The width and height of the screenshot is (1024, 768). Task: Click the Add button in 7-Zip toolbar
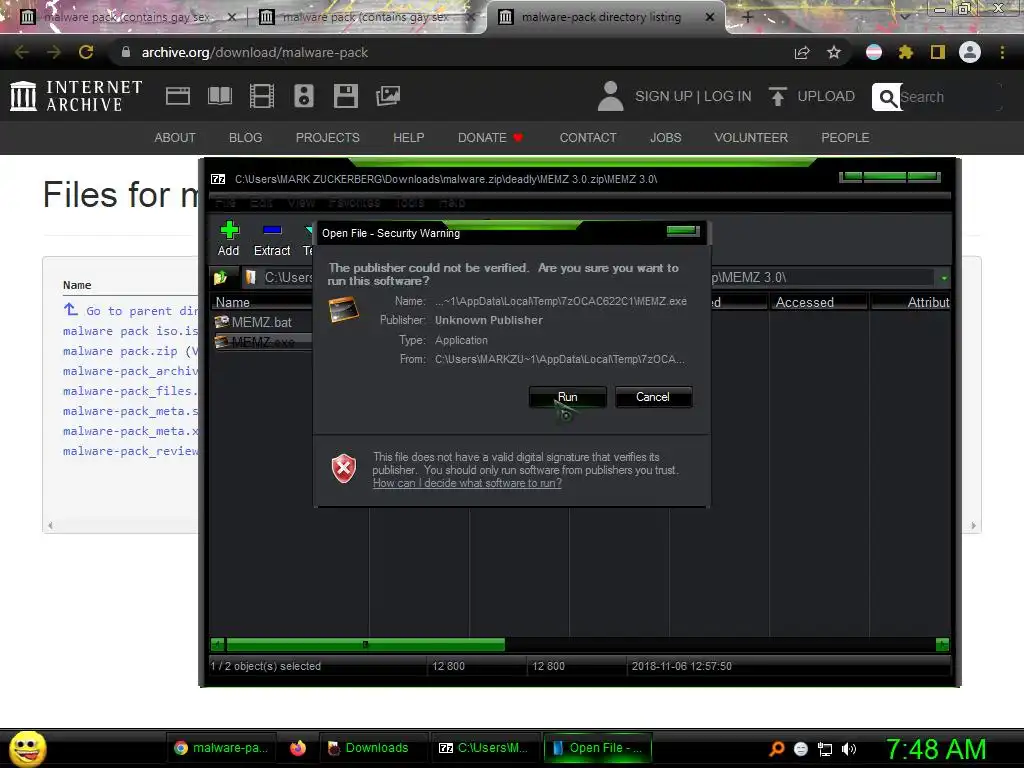click(x=229, y=239)
